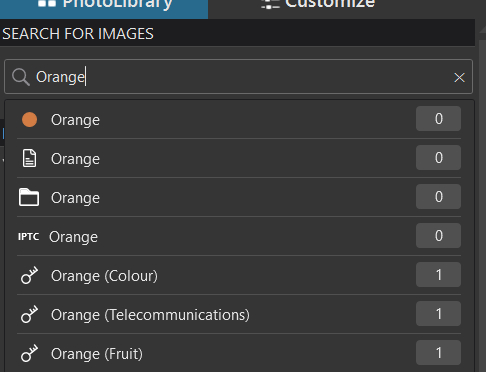This screenshot has height=372, width=486.
Task: Click the count badge for Orange (Fruit)
Action: 438,353
